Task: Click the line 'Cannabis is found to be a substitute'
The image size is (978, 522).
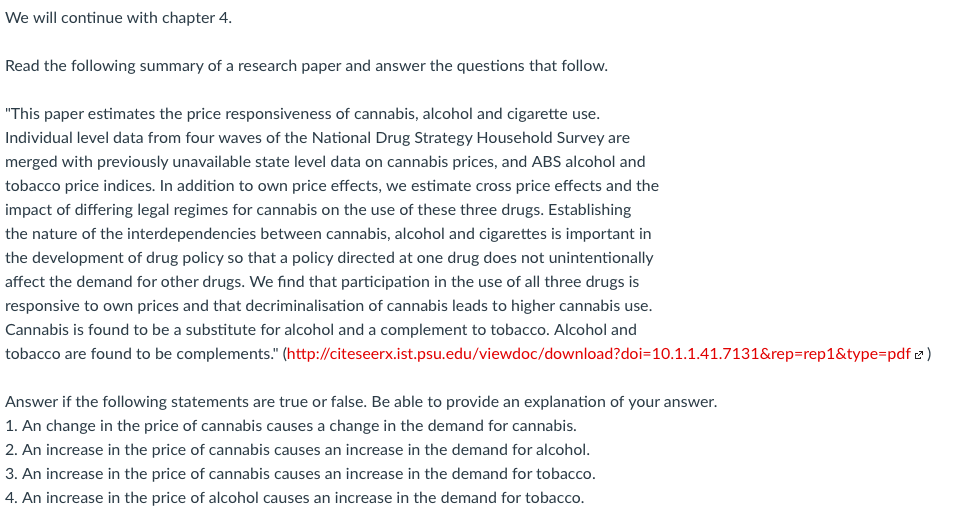Action: 321,330
